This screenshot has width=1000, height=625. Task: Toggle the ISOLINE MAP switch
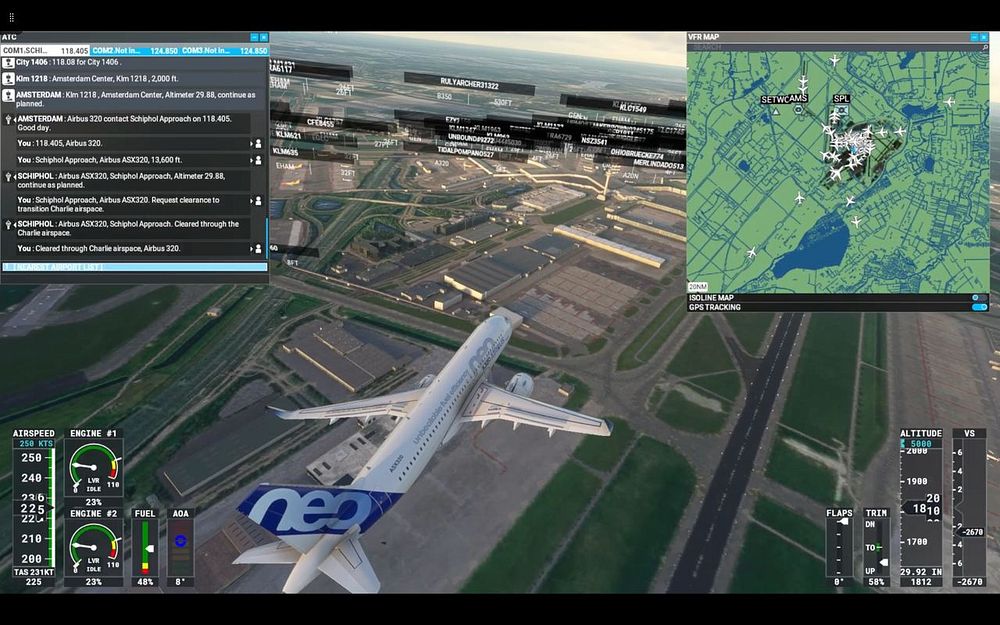pos(979,298)
